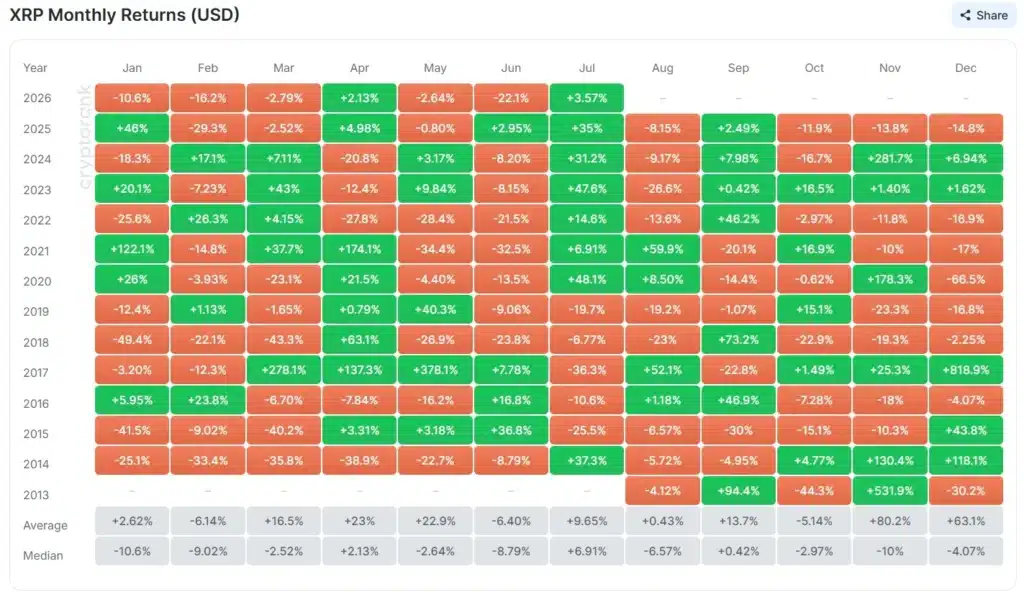This screenshot has height=592, width=1024.
Task: Select the 2019 May +40.3% cell
Action: click(x=435, y=310)
